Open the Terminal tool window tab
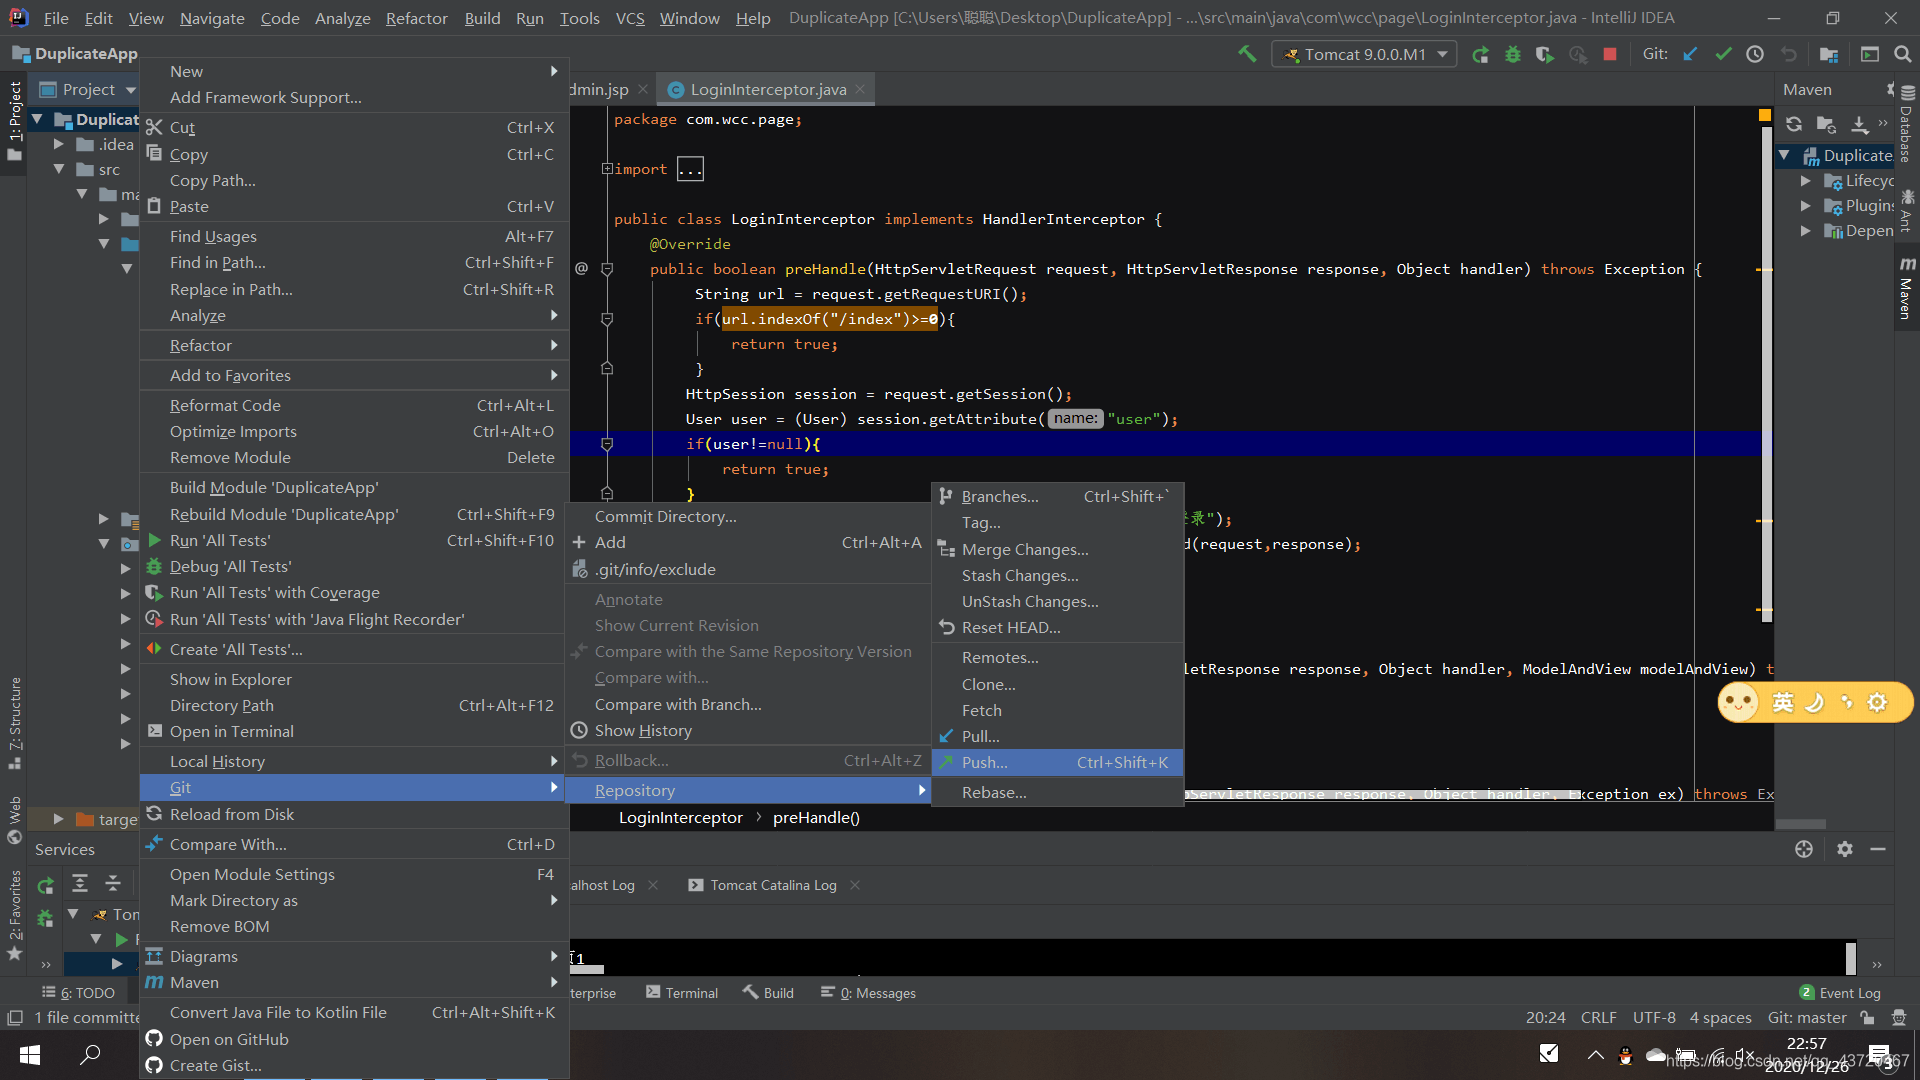This screenshot has width=1920, height=1080. [682, 993]
